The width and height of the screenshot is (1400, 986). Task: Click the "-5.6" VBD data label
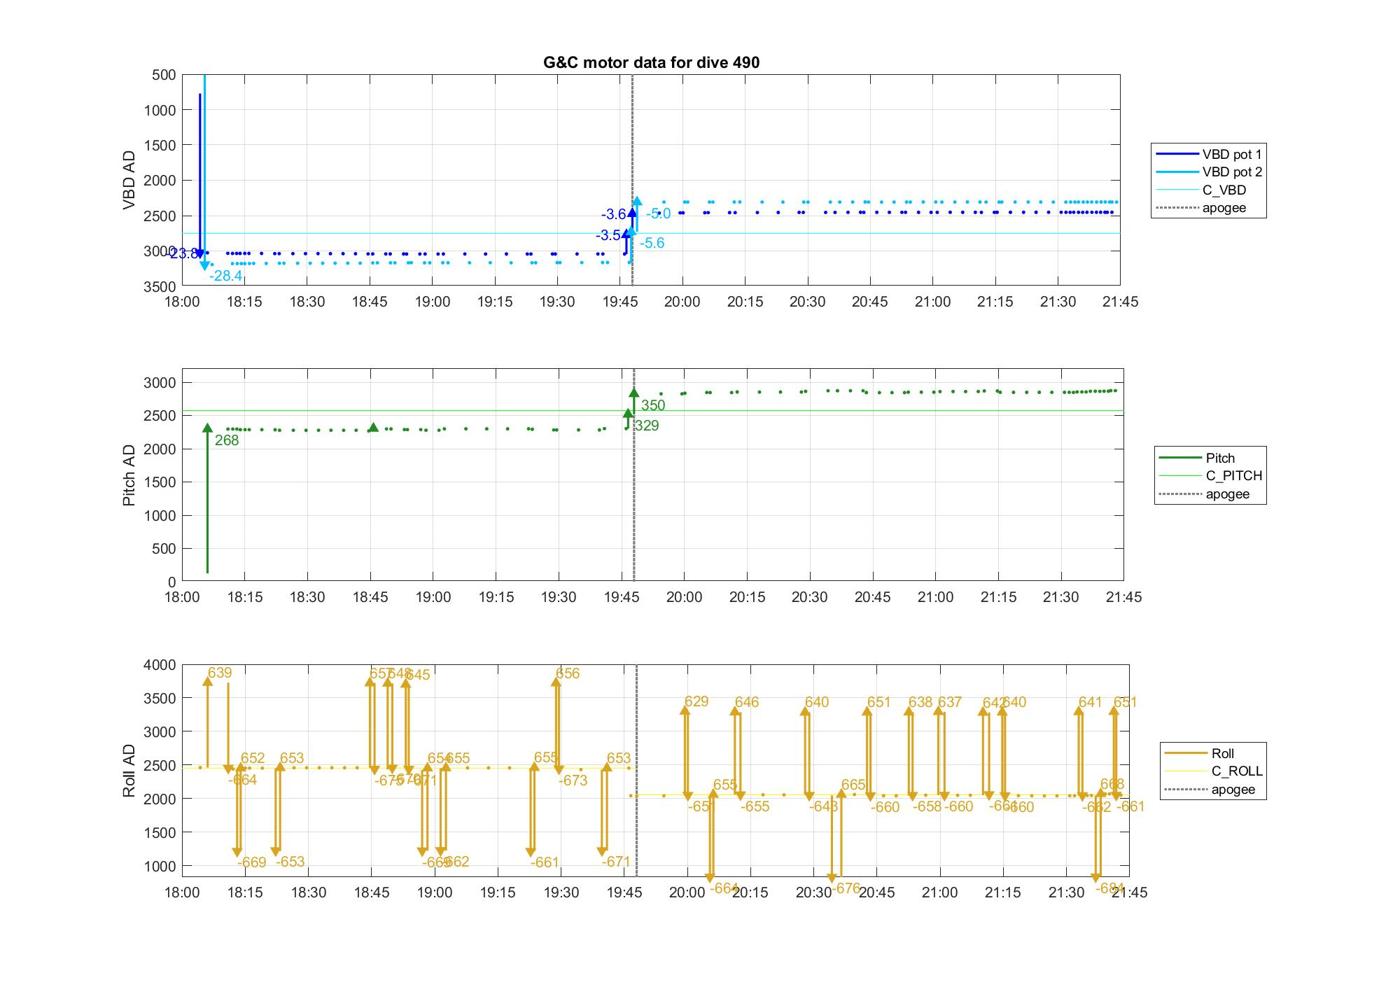[652, 243]
